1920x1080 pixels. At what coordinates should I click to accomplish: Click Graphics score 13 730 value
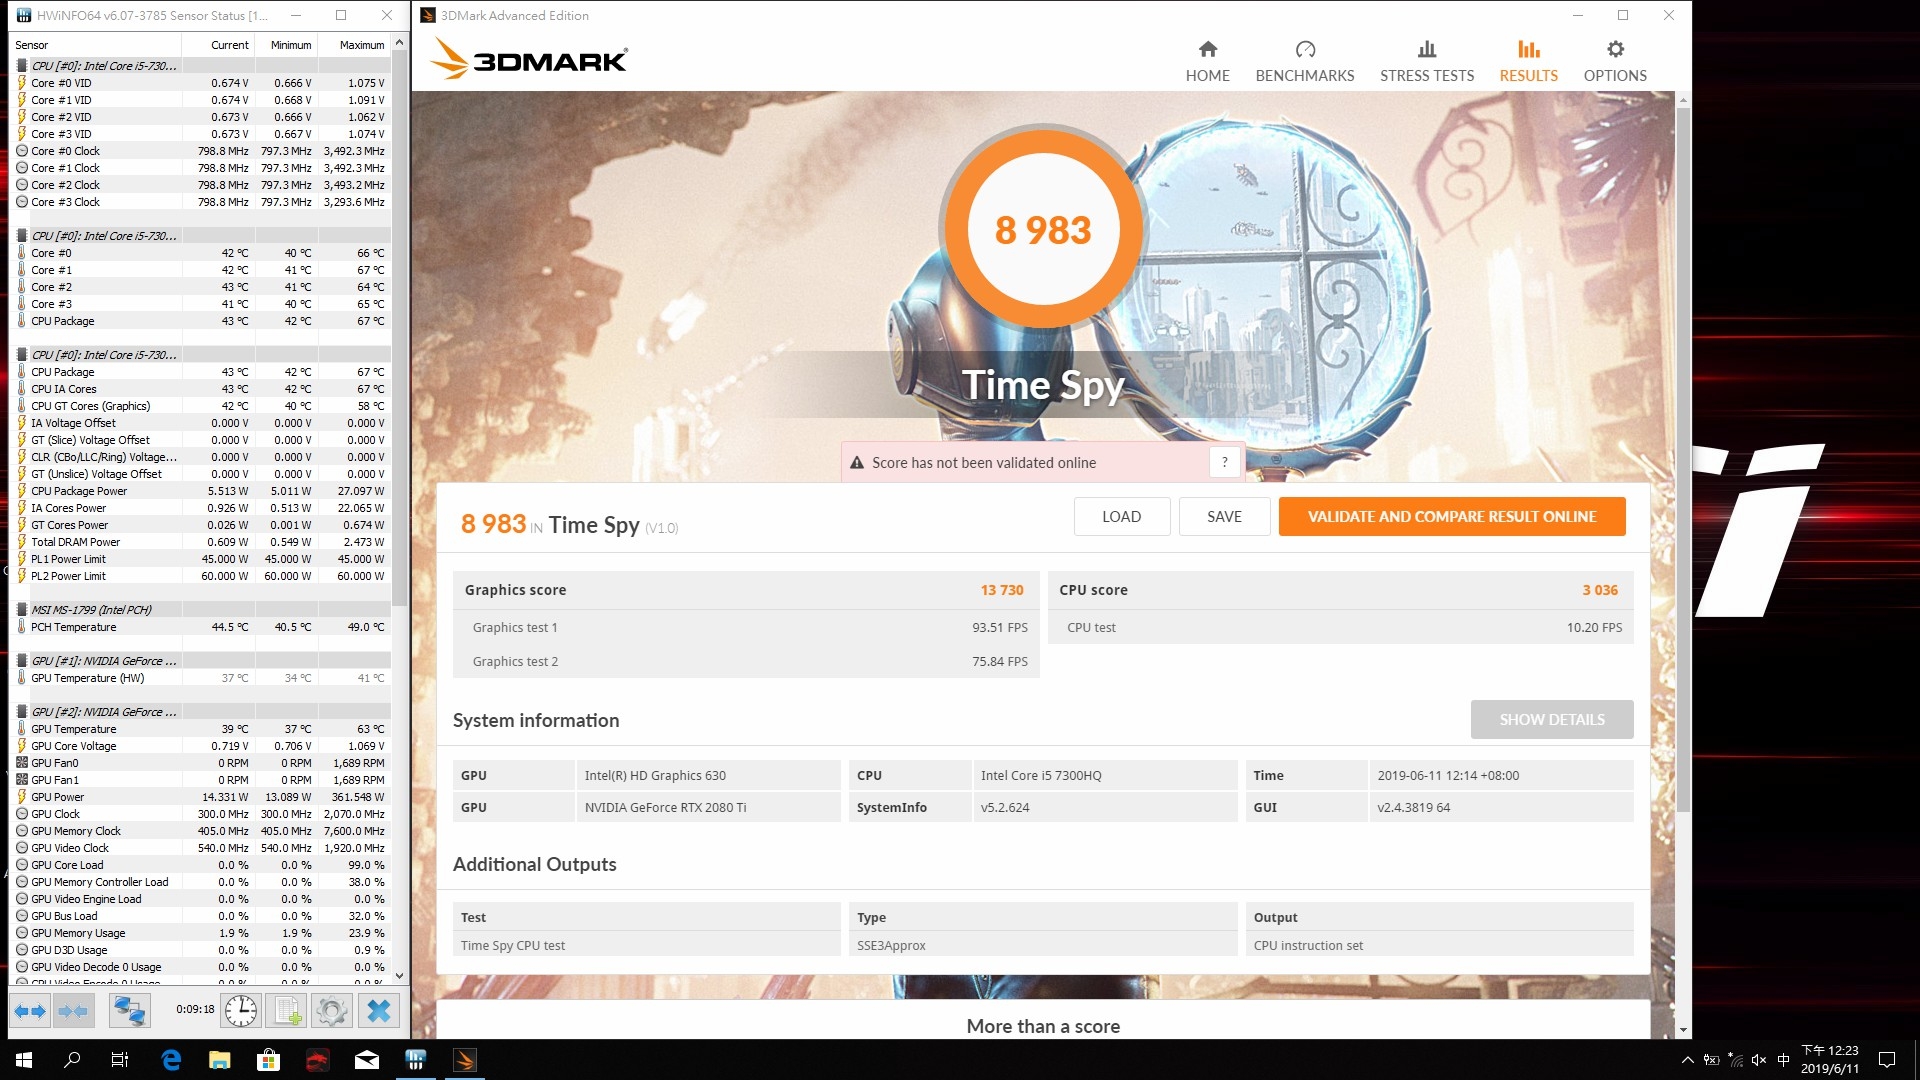pos(1002,590)
